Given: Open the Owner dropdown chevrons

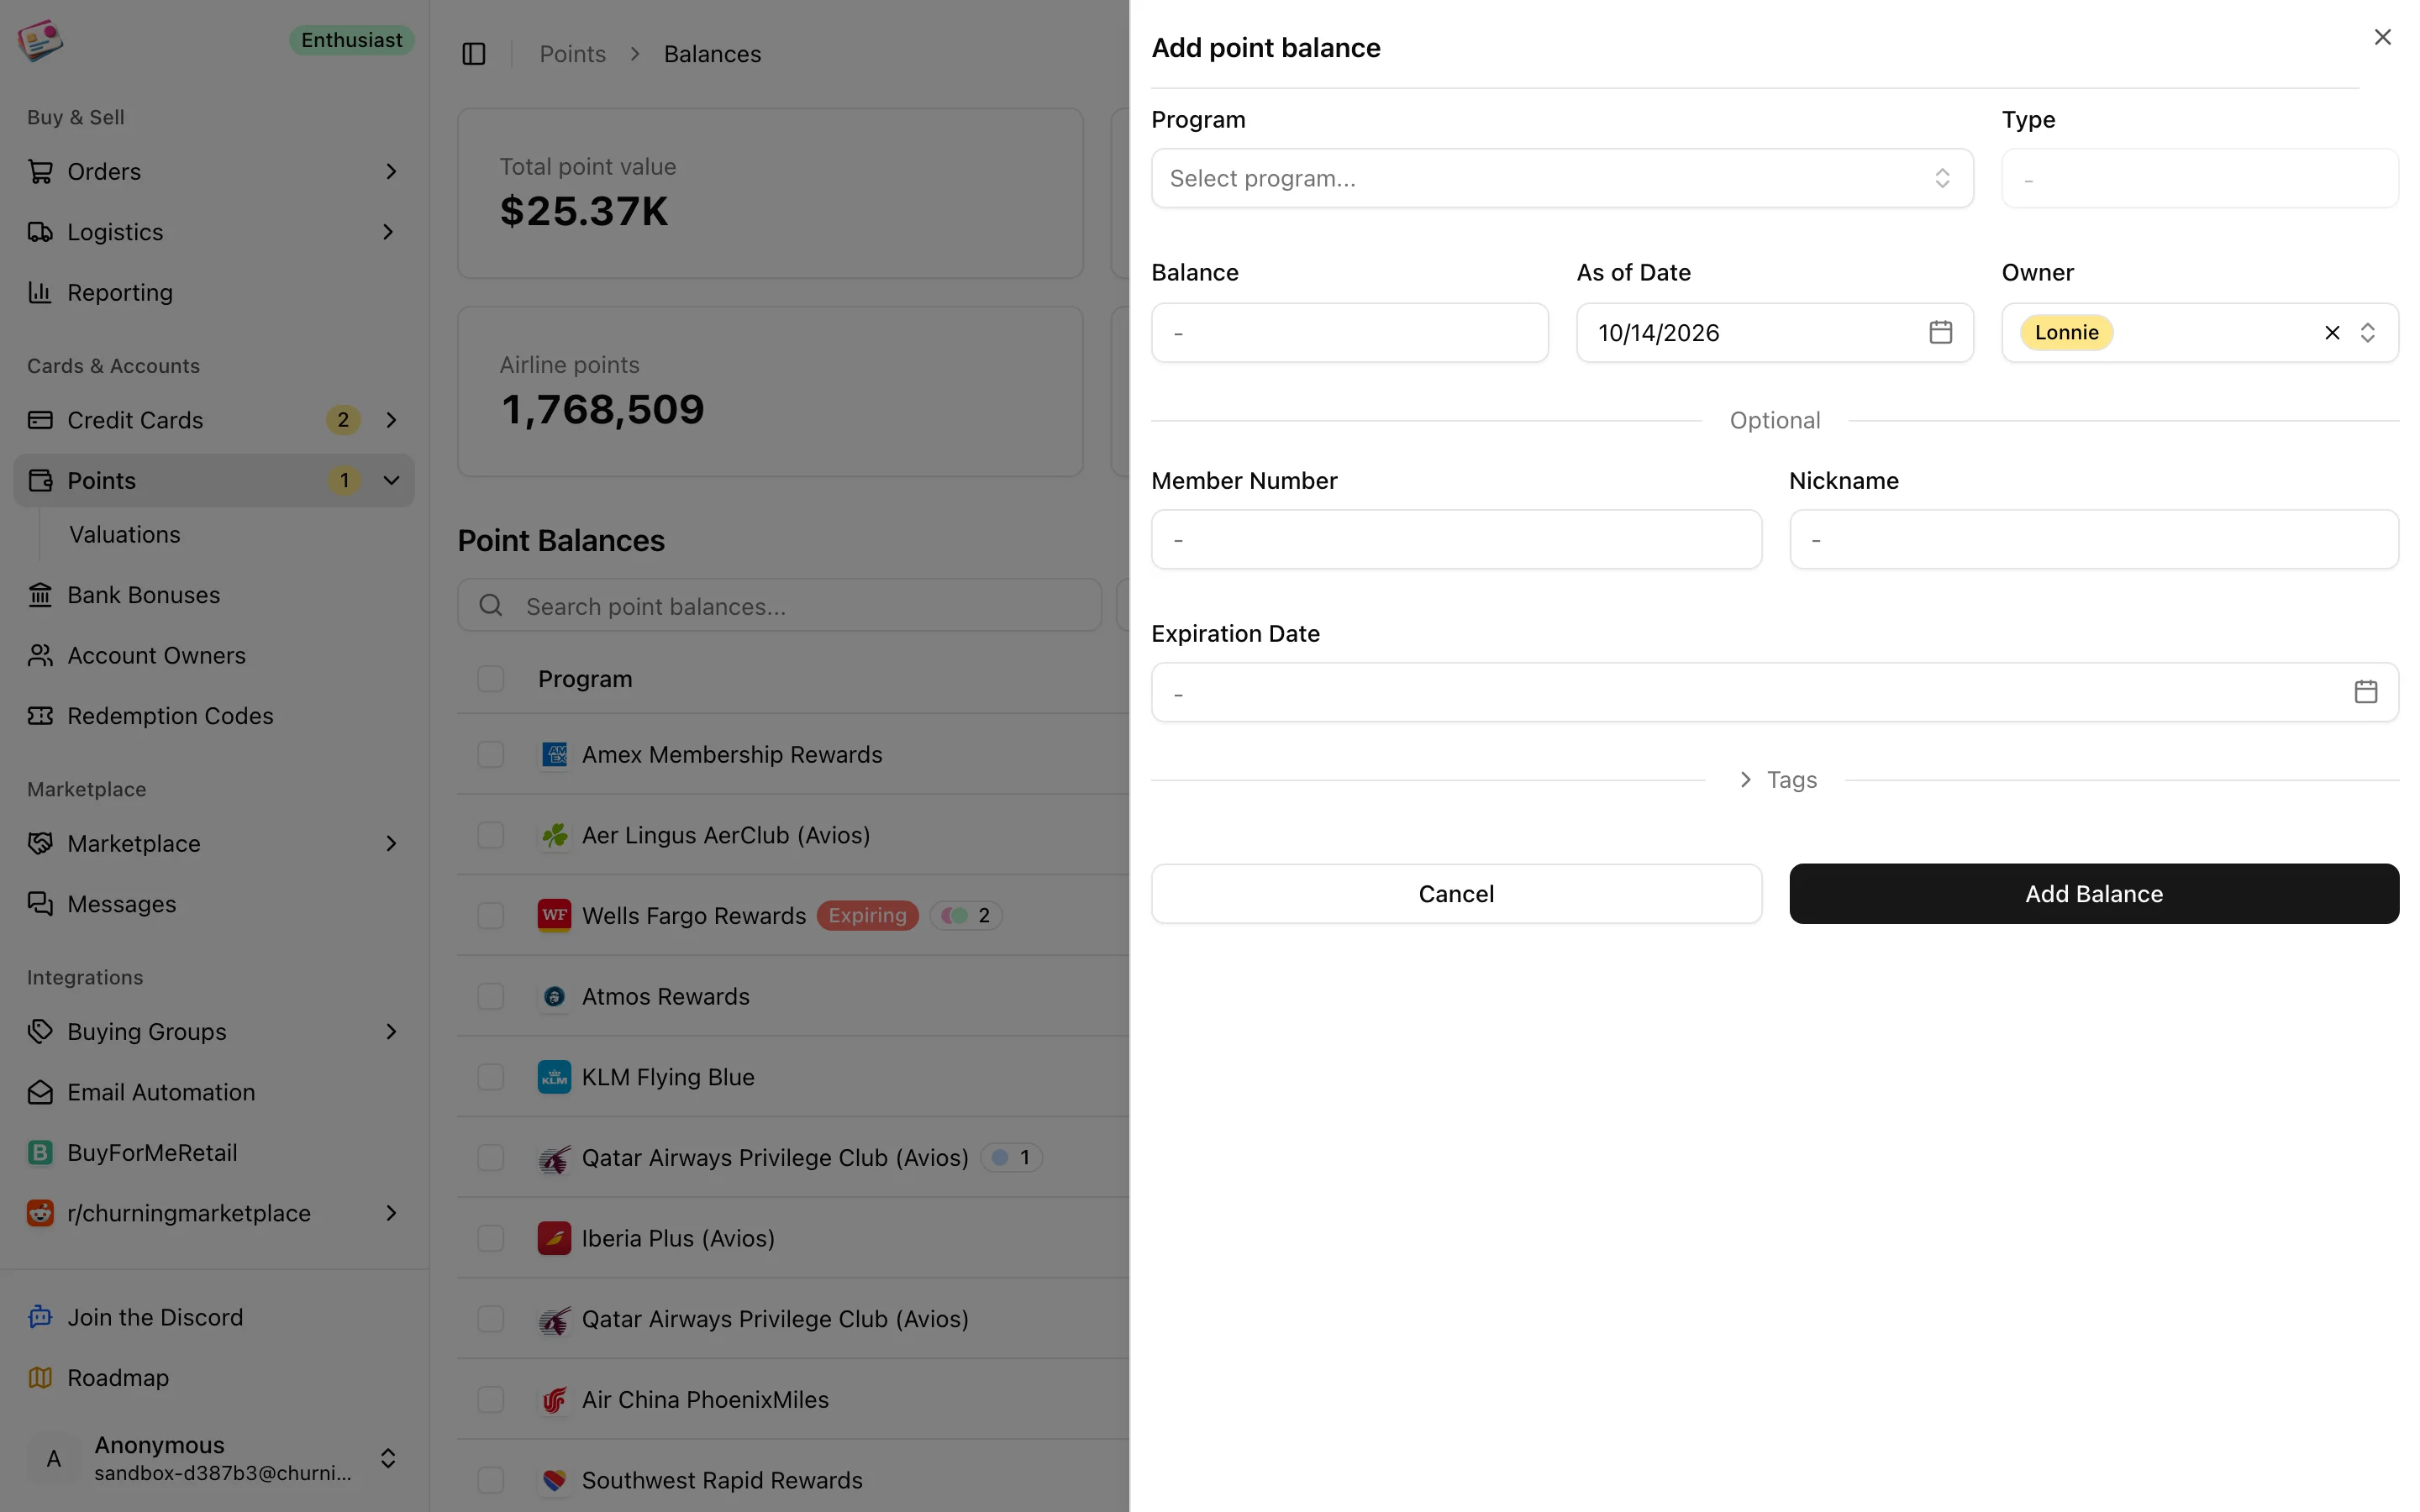Looking at the screenshot, I should 2367,333.
